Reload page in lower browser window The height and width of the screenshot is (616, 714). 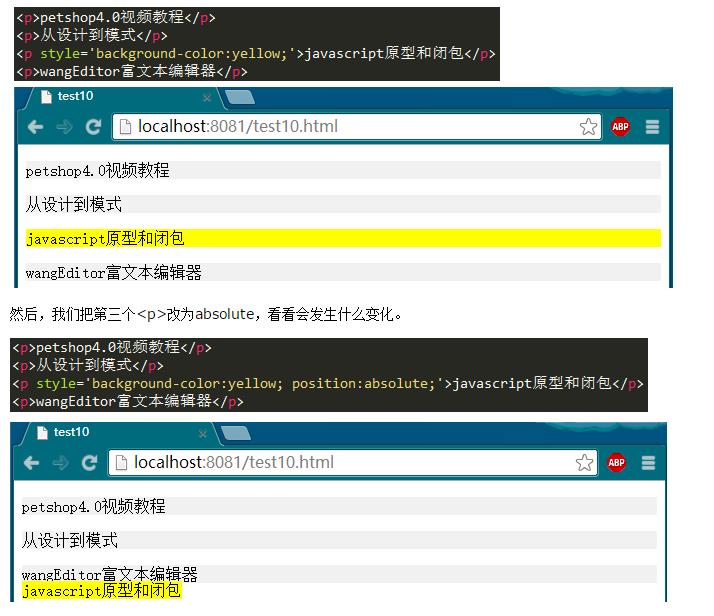point(89,463)
